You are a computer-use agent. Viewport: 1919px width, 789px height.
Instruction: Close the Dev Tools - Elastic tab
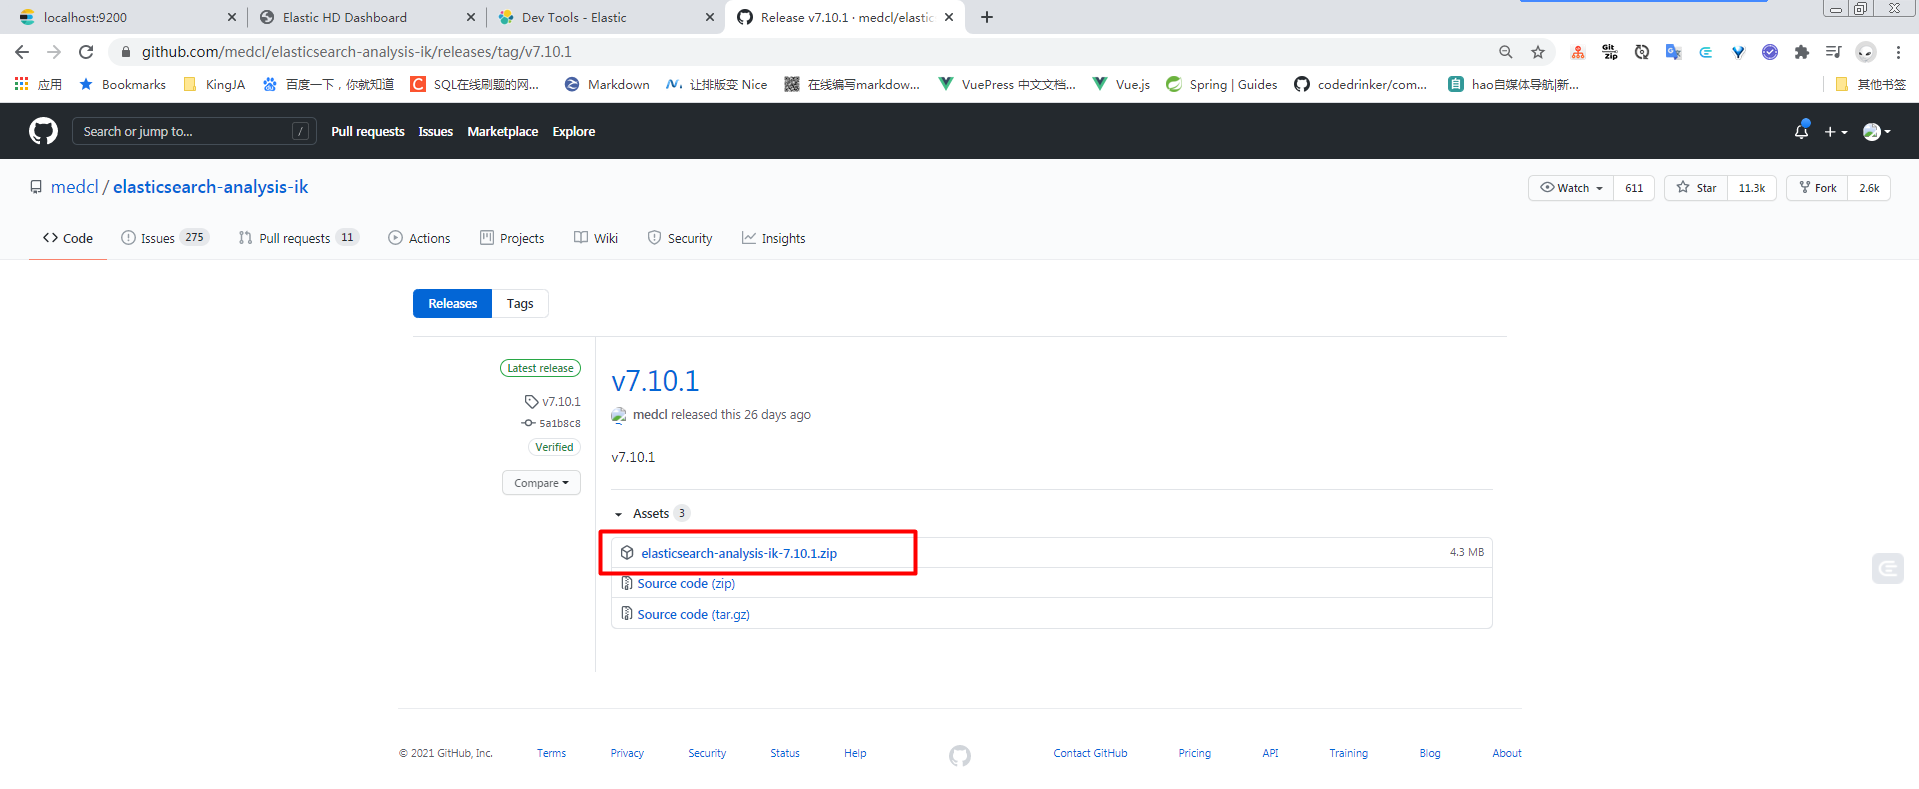(710, 17)
